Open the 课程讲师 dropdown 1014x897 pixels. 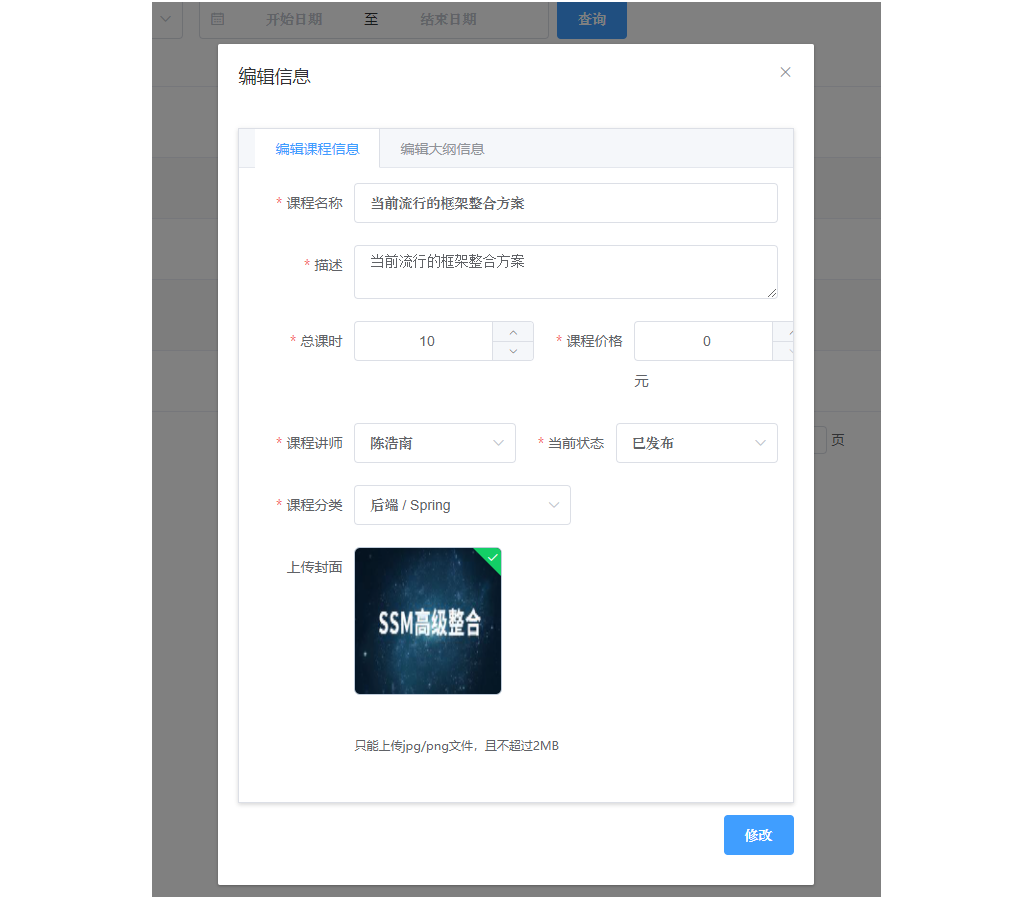[435, 443]
